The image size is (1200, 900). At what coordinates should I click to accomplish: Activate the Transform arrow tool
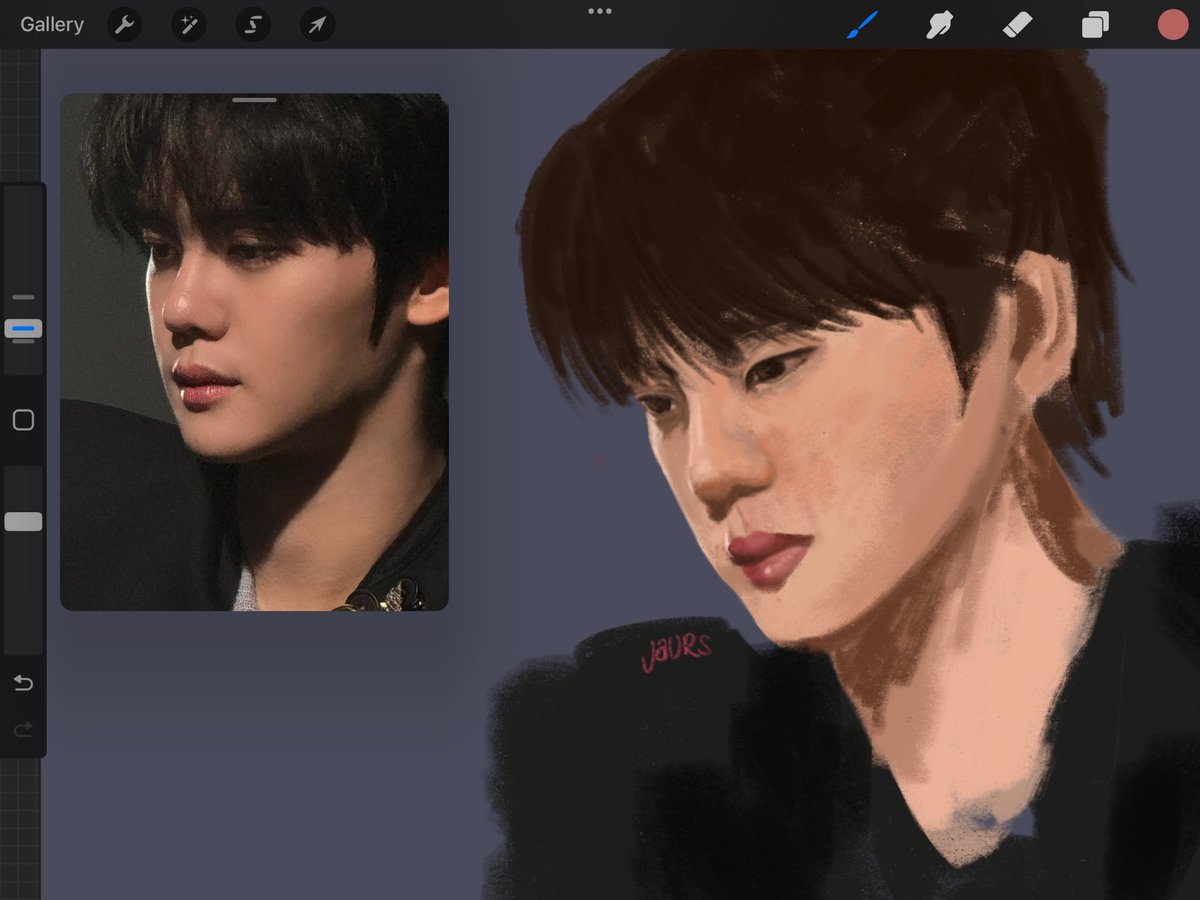(x=316, y=24)
